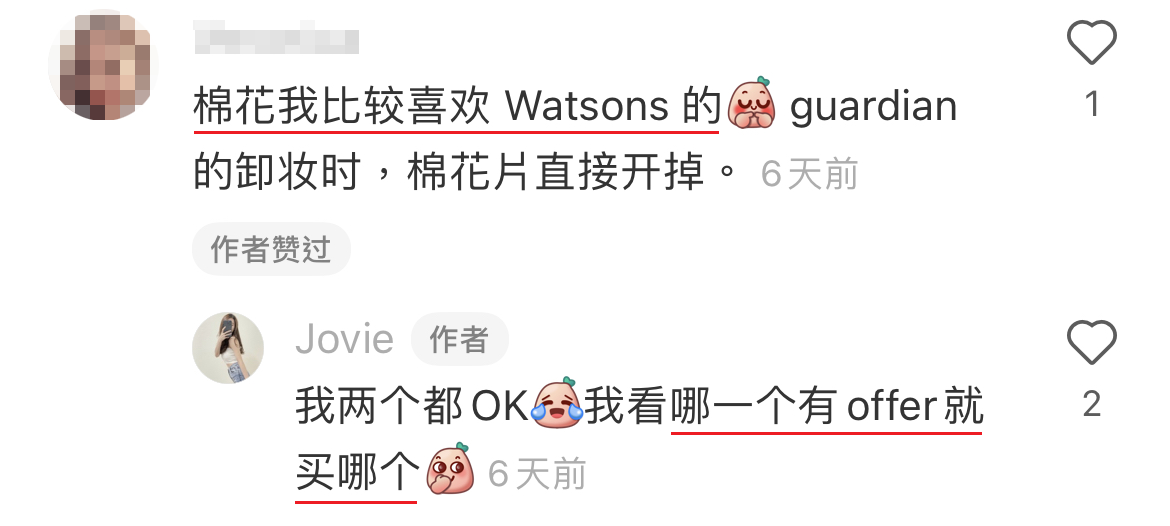Tap the like count 1 on first comment
1170x526 pixels.
pos(1092,104)
